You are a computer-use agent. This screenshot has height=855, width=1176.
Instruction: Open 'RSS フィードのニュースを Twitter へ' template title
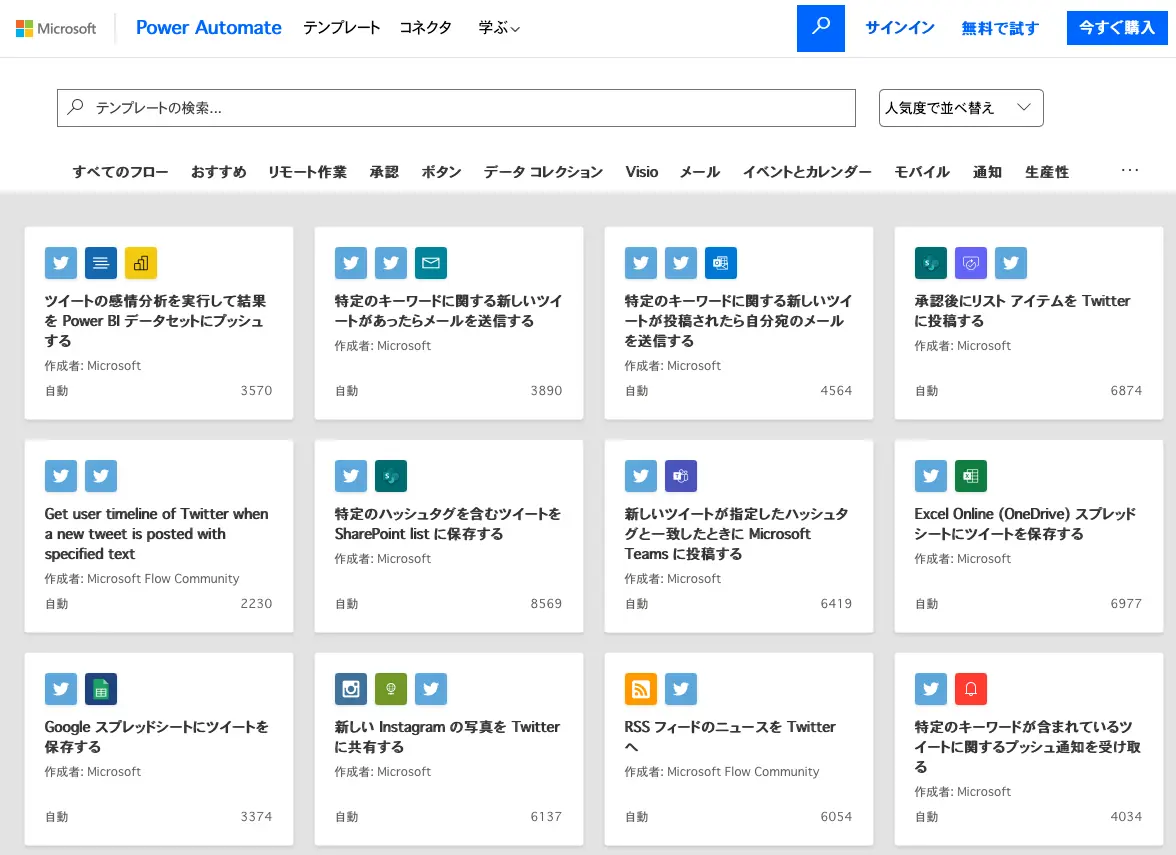[730, 736]
